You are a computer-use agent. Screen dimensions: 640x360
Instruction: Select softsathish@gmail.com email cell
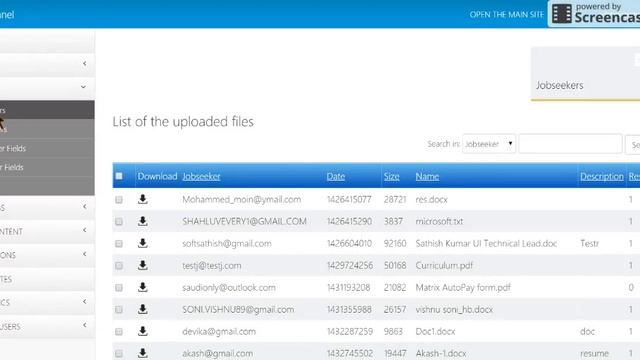227,243
